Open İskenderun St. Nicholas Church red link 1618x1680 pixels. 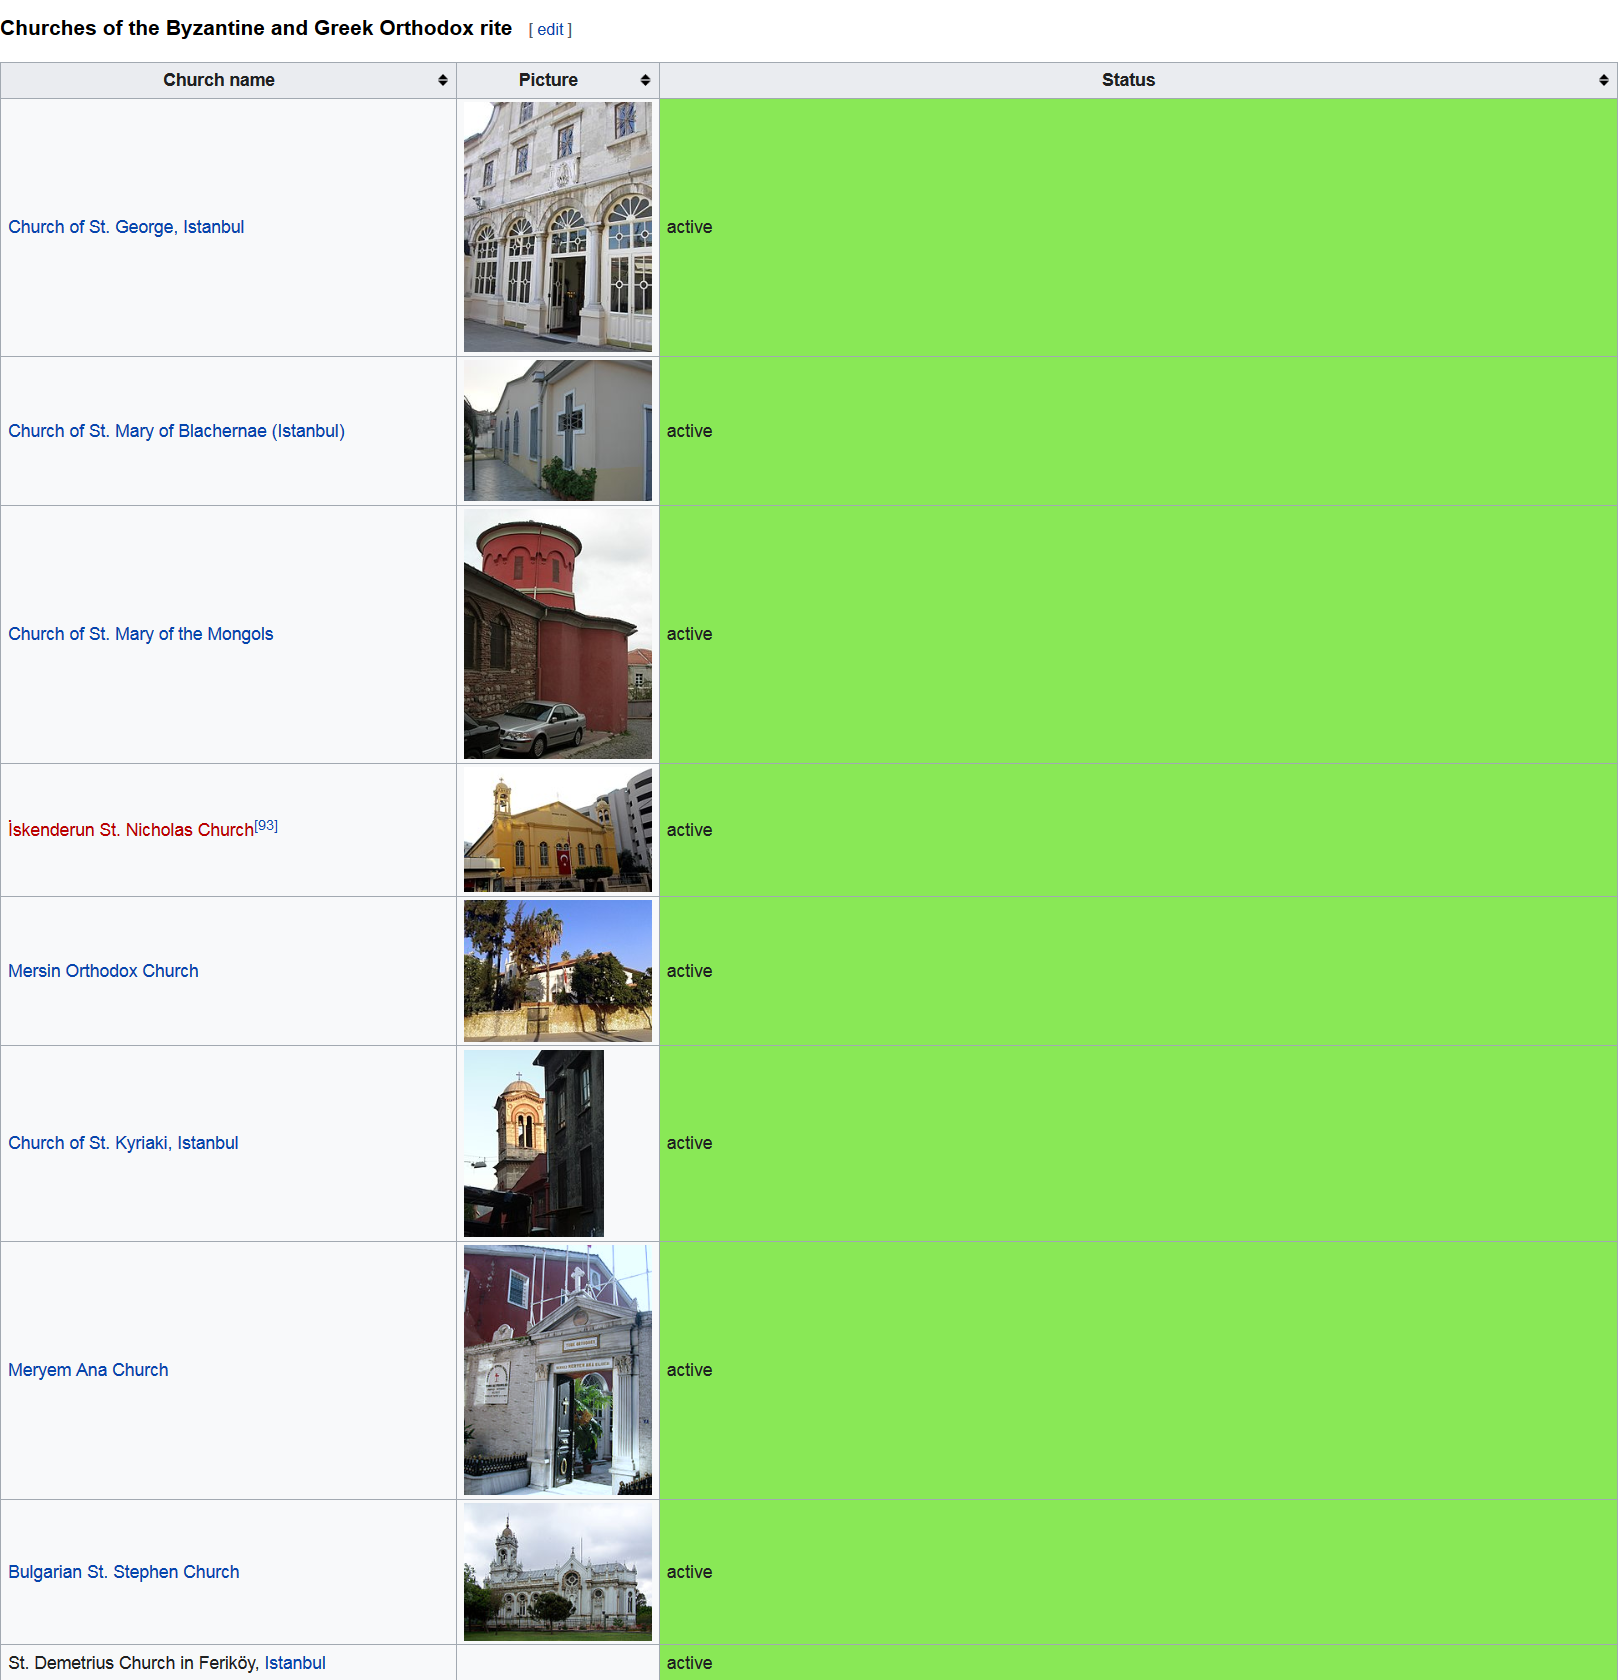coord(131,830)
